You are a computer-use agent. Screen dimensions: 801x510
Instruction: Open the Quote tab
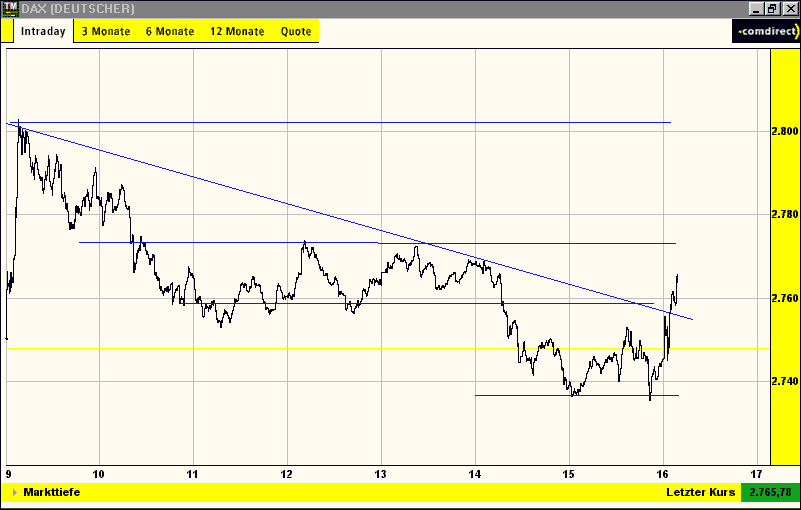pyautogui.click(x=296, y=32)
